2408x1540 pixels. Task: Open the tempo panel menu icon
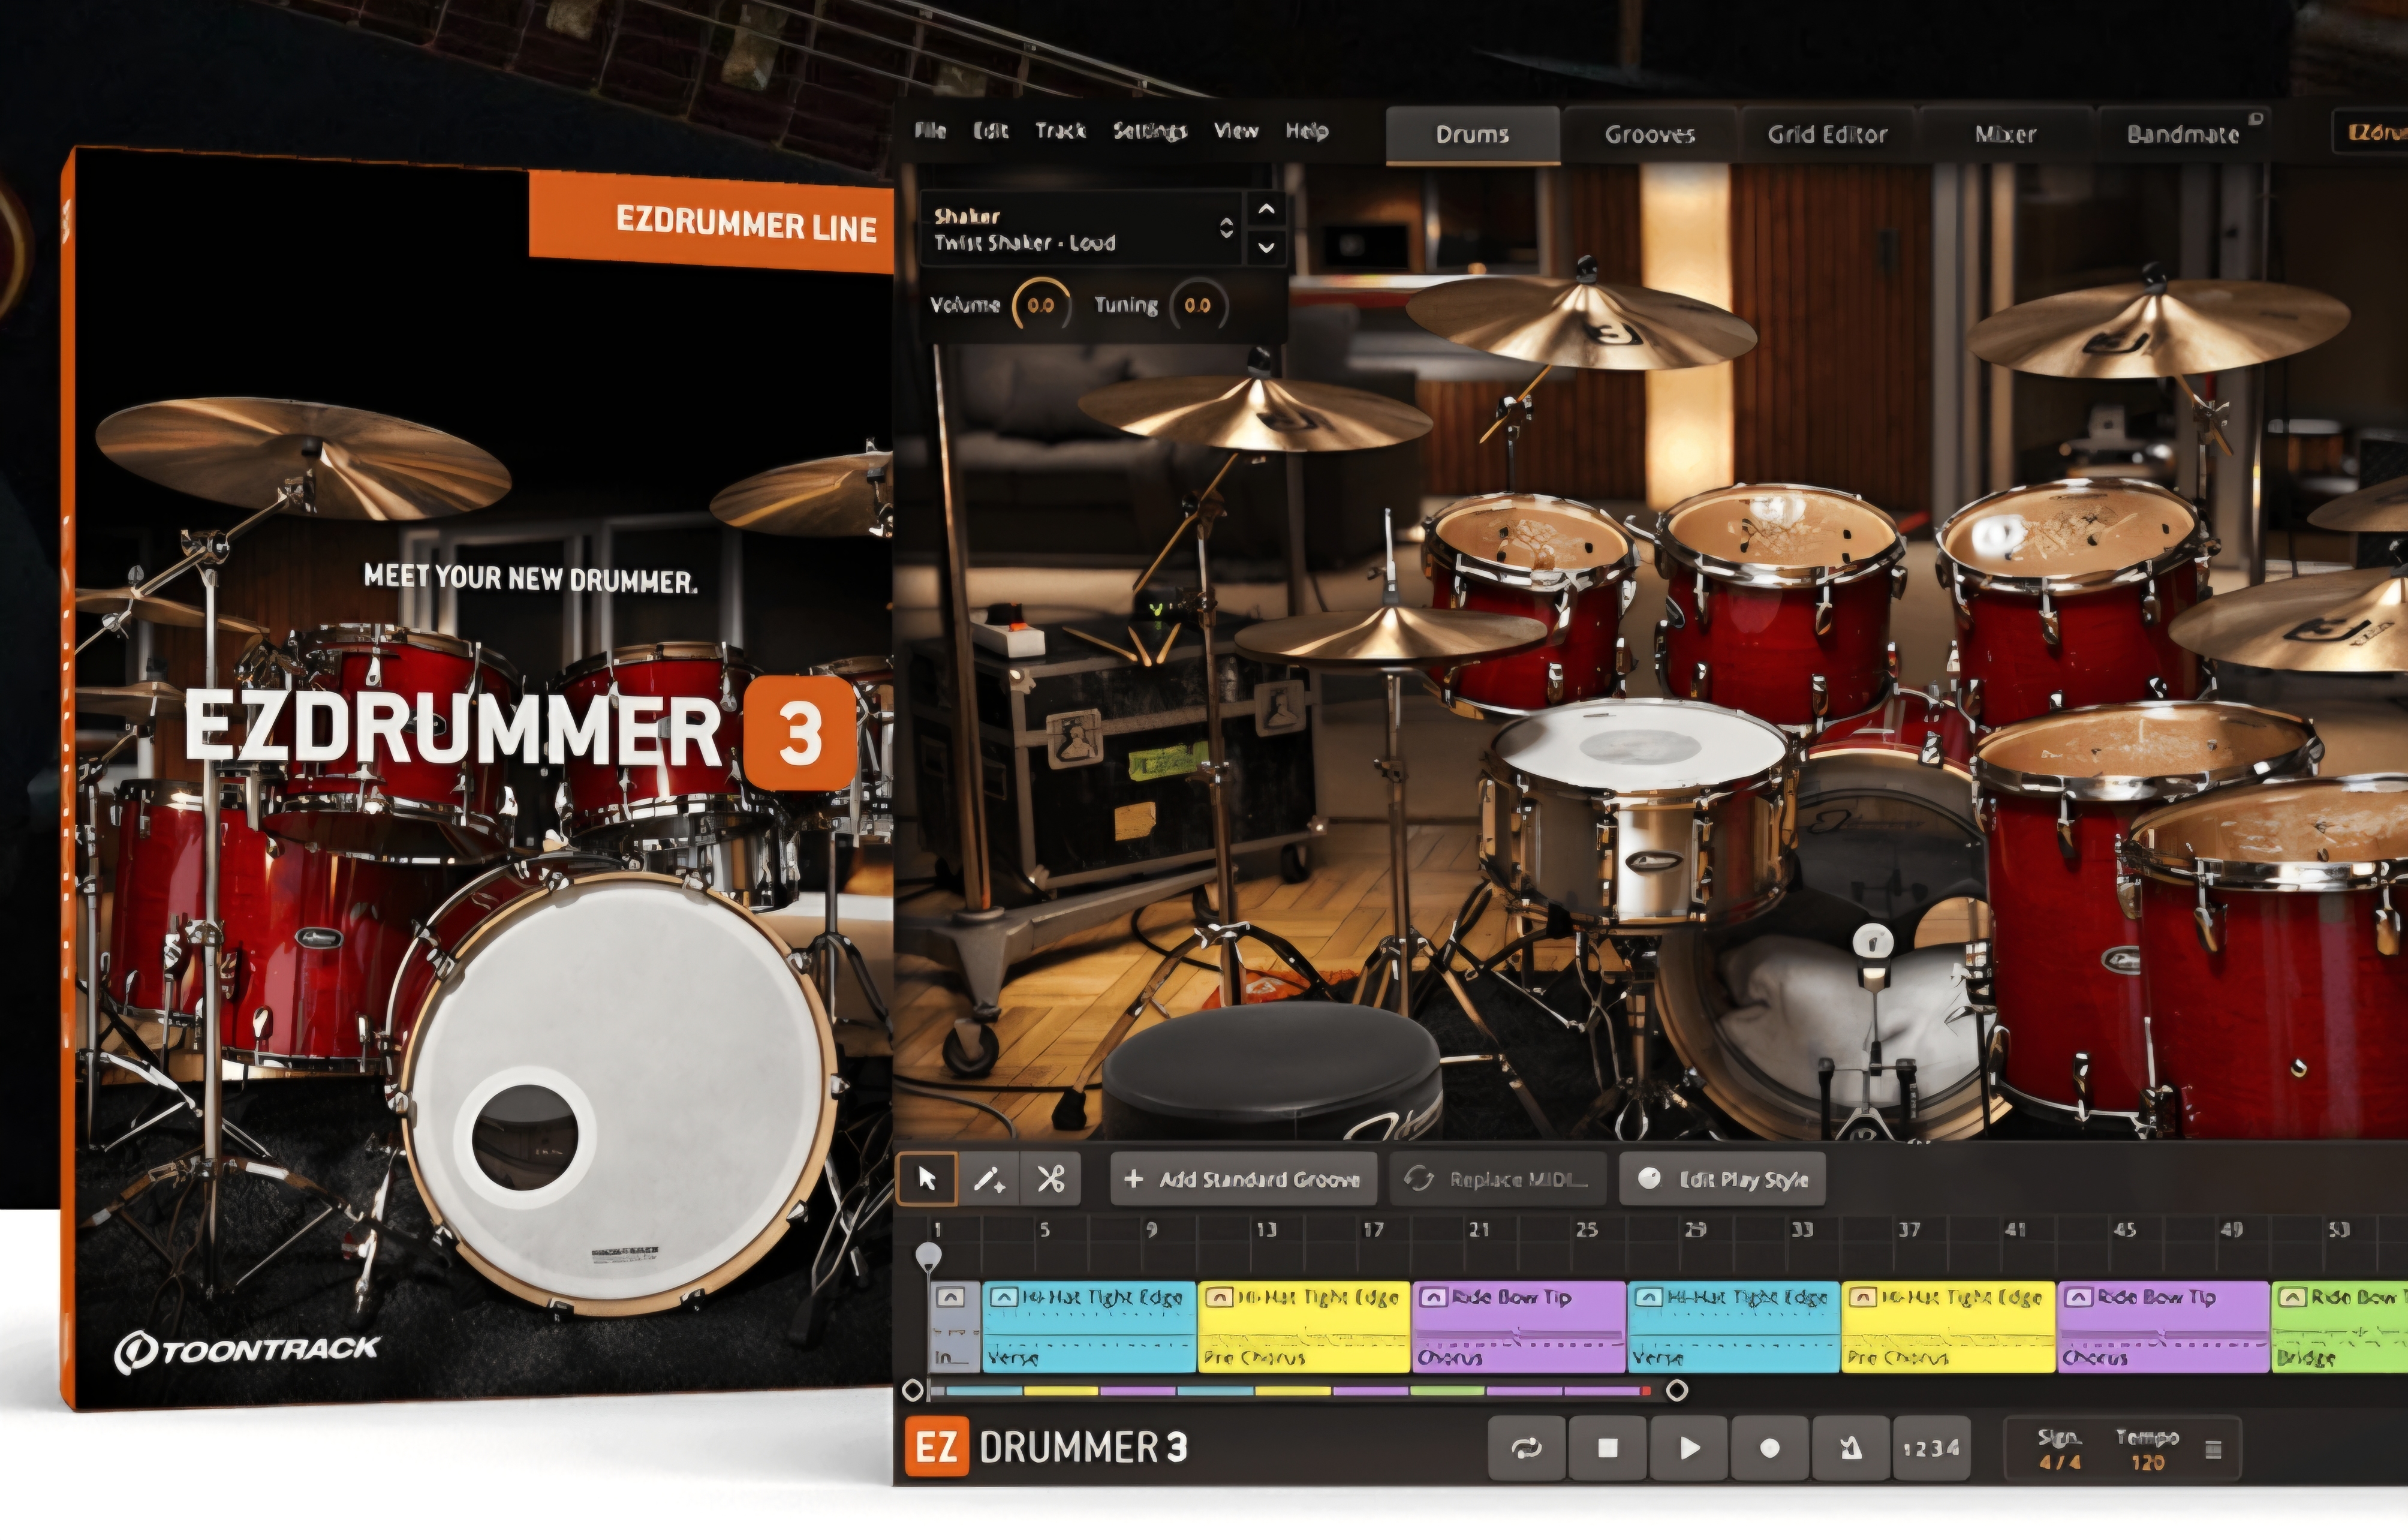click(x=2213, y=1449)
